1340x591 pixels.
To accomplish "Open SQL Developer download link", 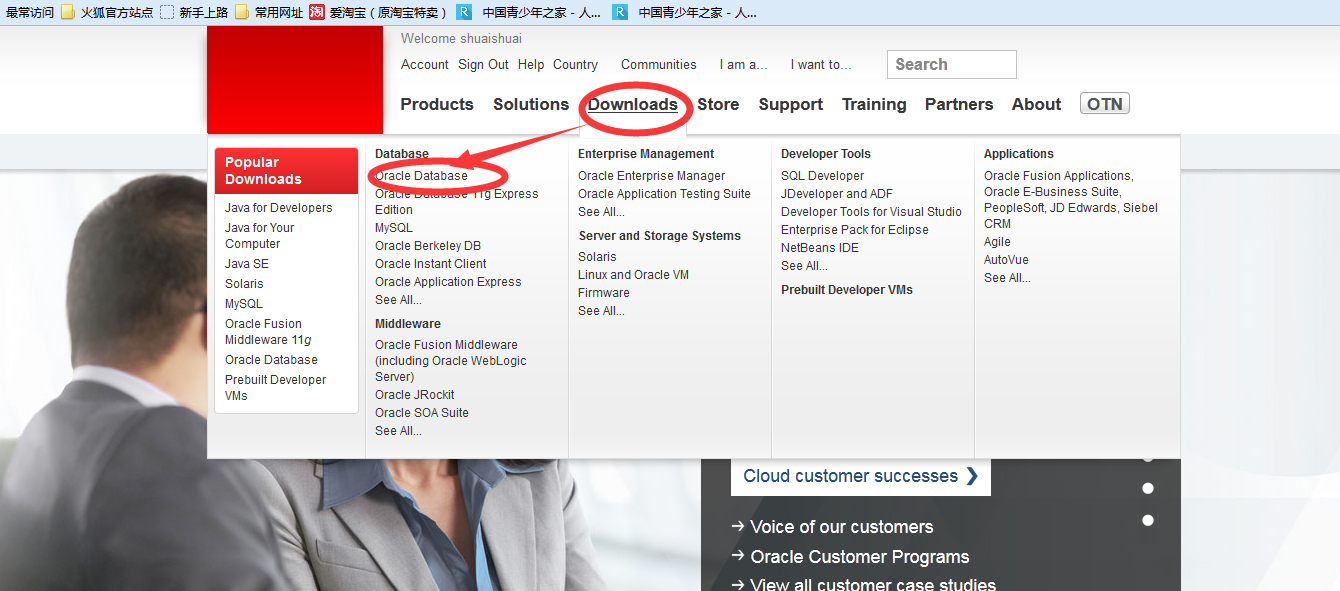I will click(x=822, y=176).
